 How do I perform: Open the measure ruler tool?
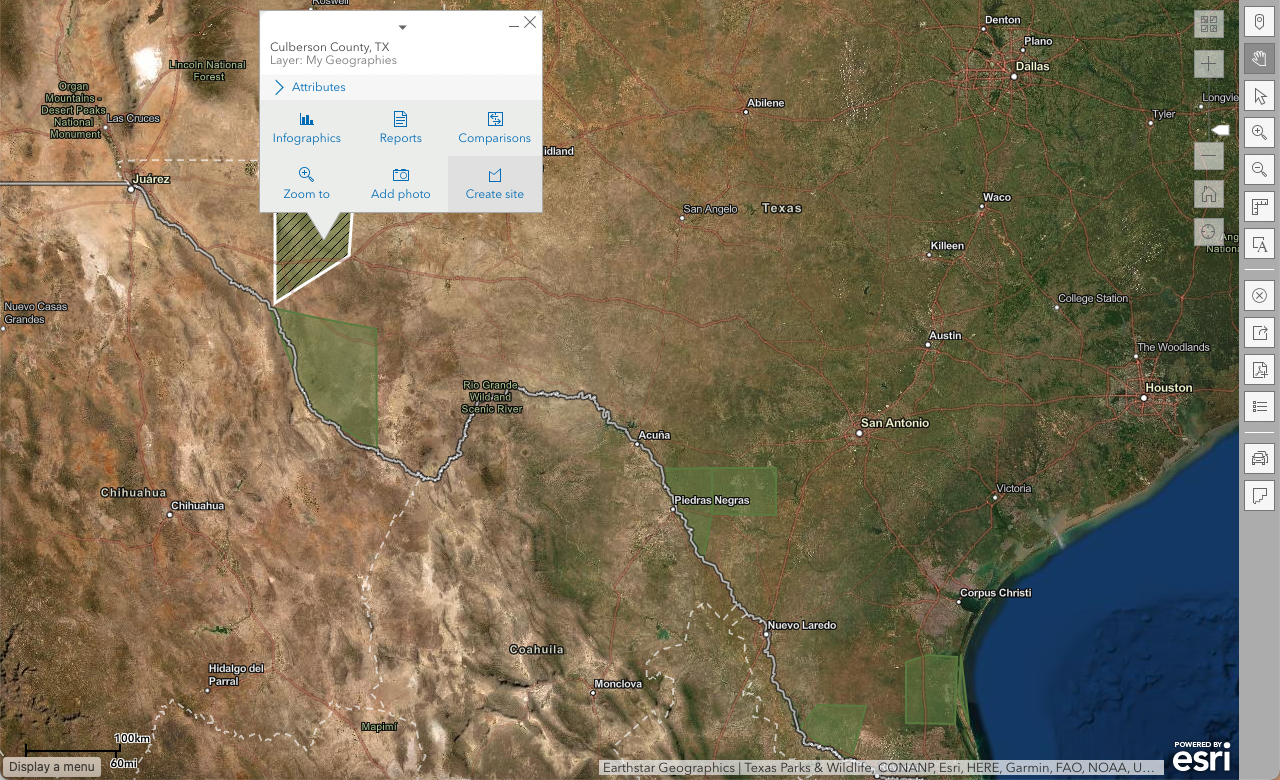click(1259, 208)
